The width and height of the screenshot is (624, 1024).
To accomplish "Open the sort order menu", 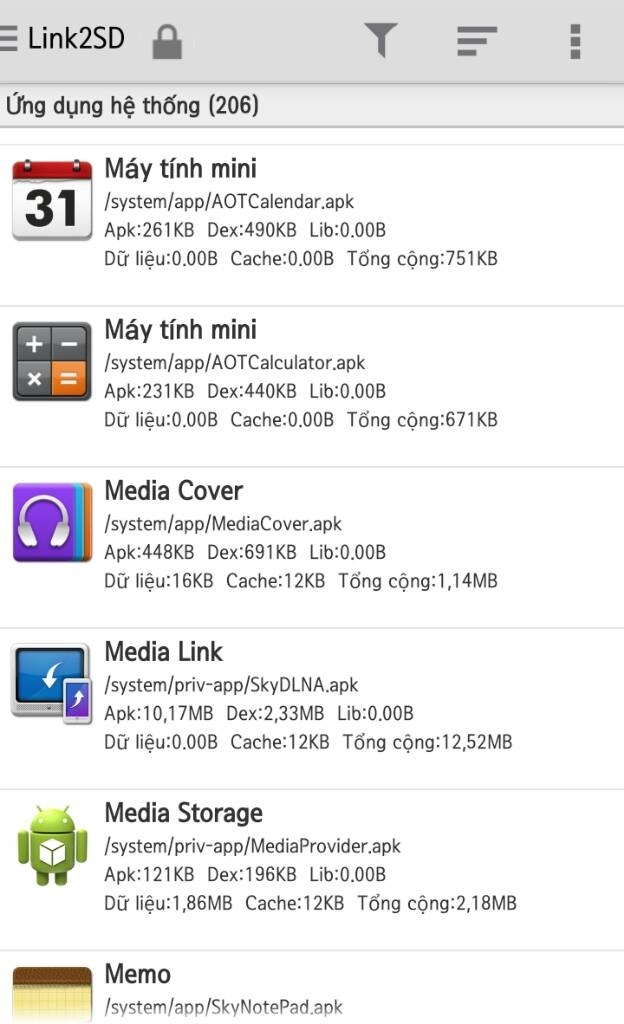I will (477, 41).
